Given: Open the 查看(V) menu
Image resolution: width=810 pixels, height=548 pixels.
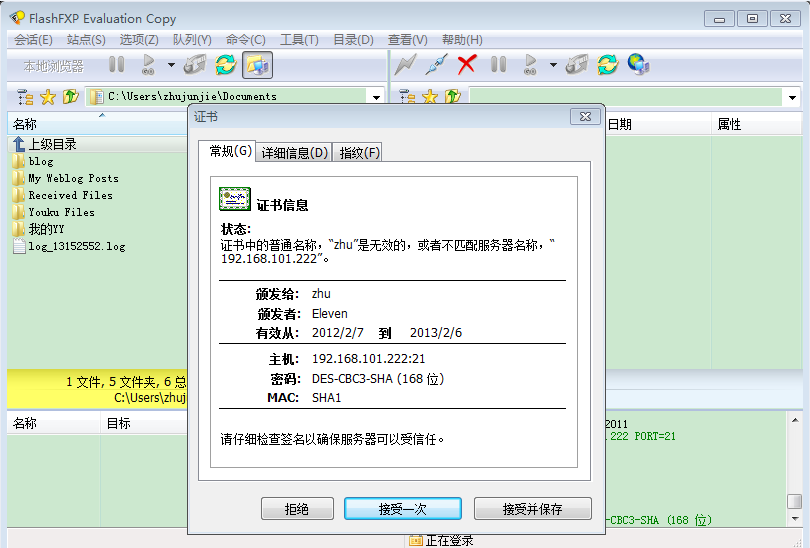Looking at the screenshot, I should click(x=408, y=40).
